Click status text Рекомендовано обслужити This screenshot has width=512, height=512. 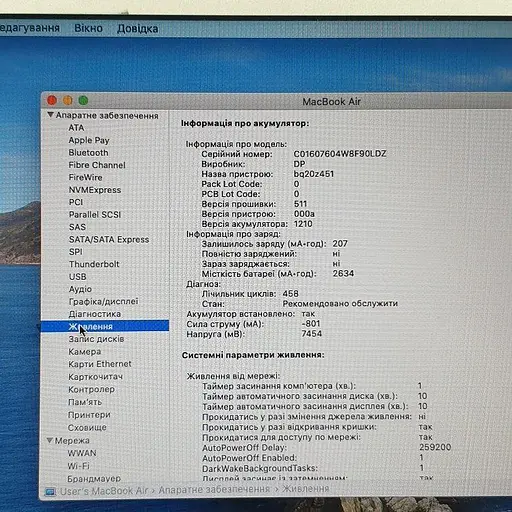340,304
